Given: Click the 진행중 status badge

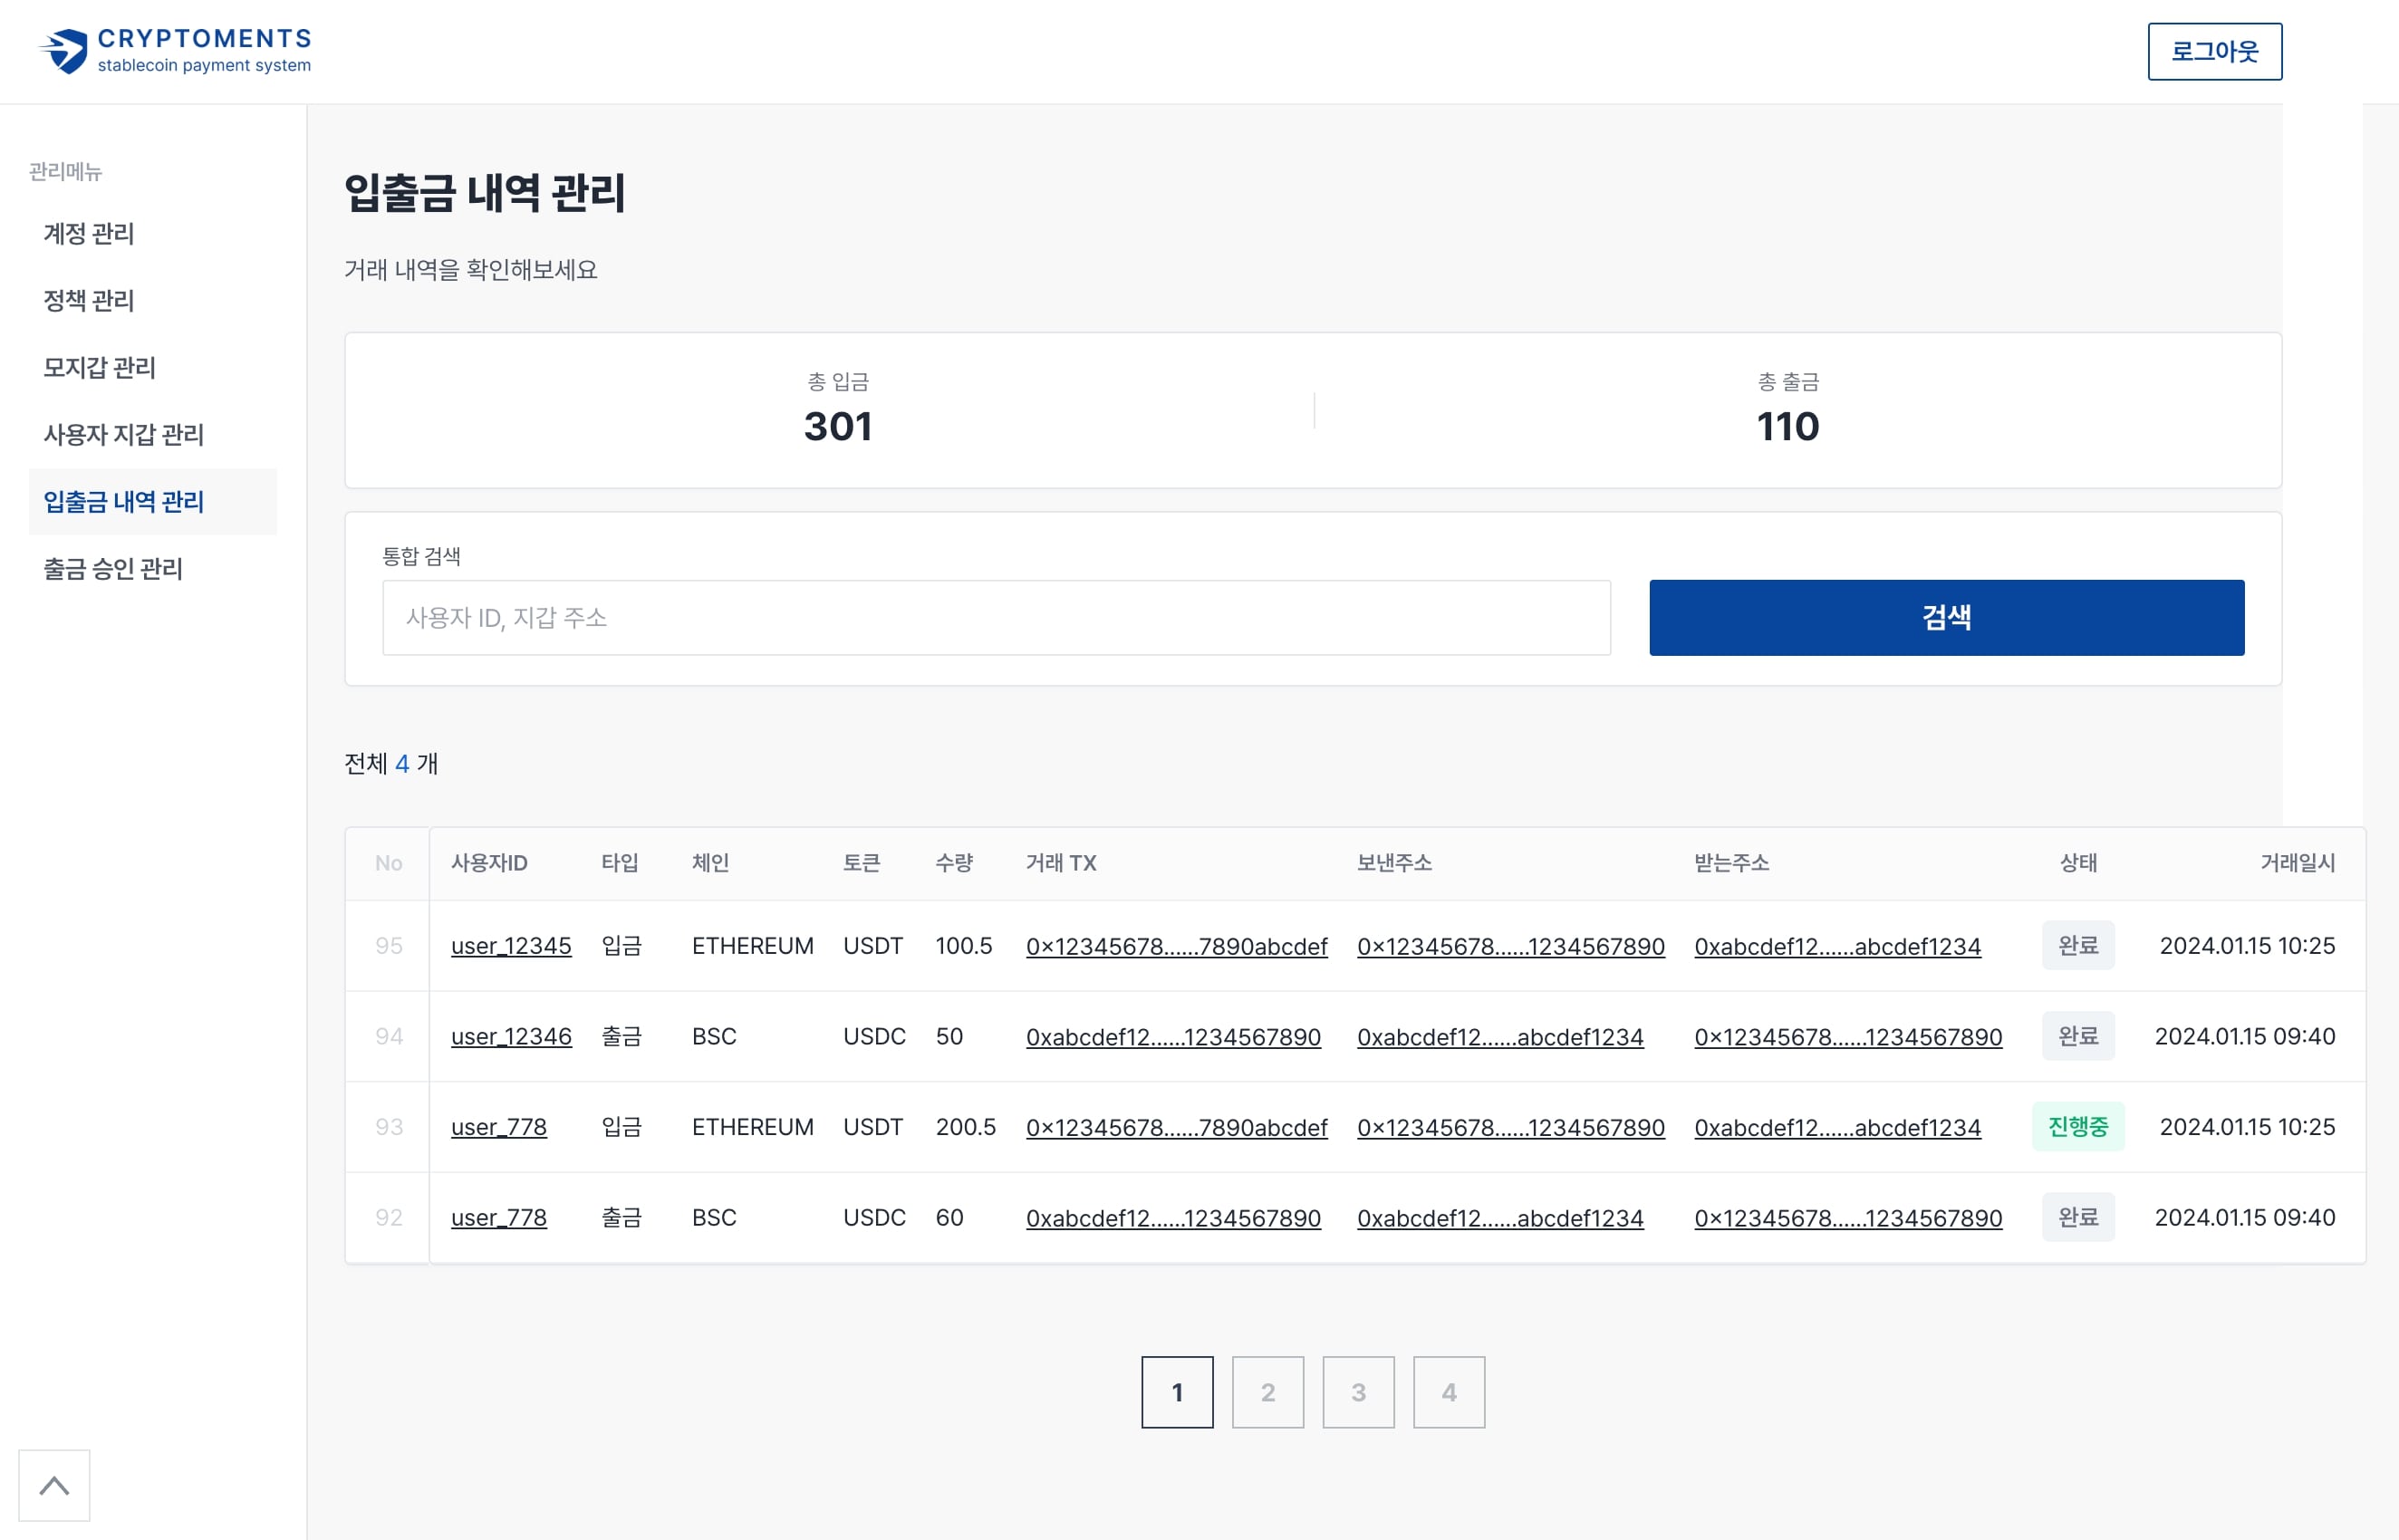Looking at the screenshot, I should coord(2077,1127).
